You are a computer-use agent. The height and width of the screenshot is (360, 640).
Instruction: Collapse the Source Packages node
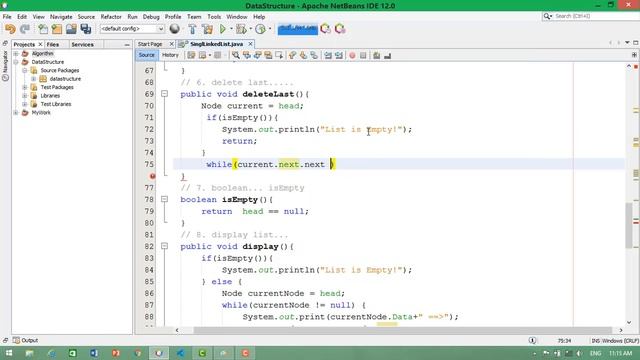point(25,71)
